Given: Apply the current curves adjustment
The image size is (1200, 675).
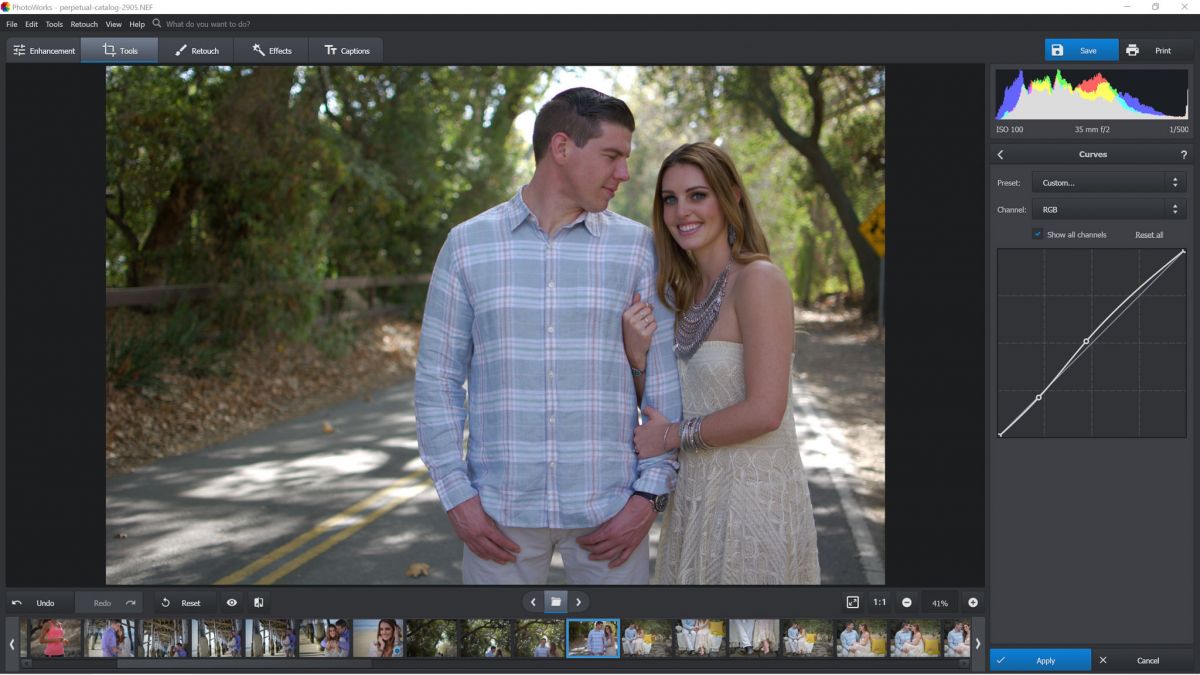Looking at the screenshot, I should pyautogui.click(x=1042, y=660).
